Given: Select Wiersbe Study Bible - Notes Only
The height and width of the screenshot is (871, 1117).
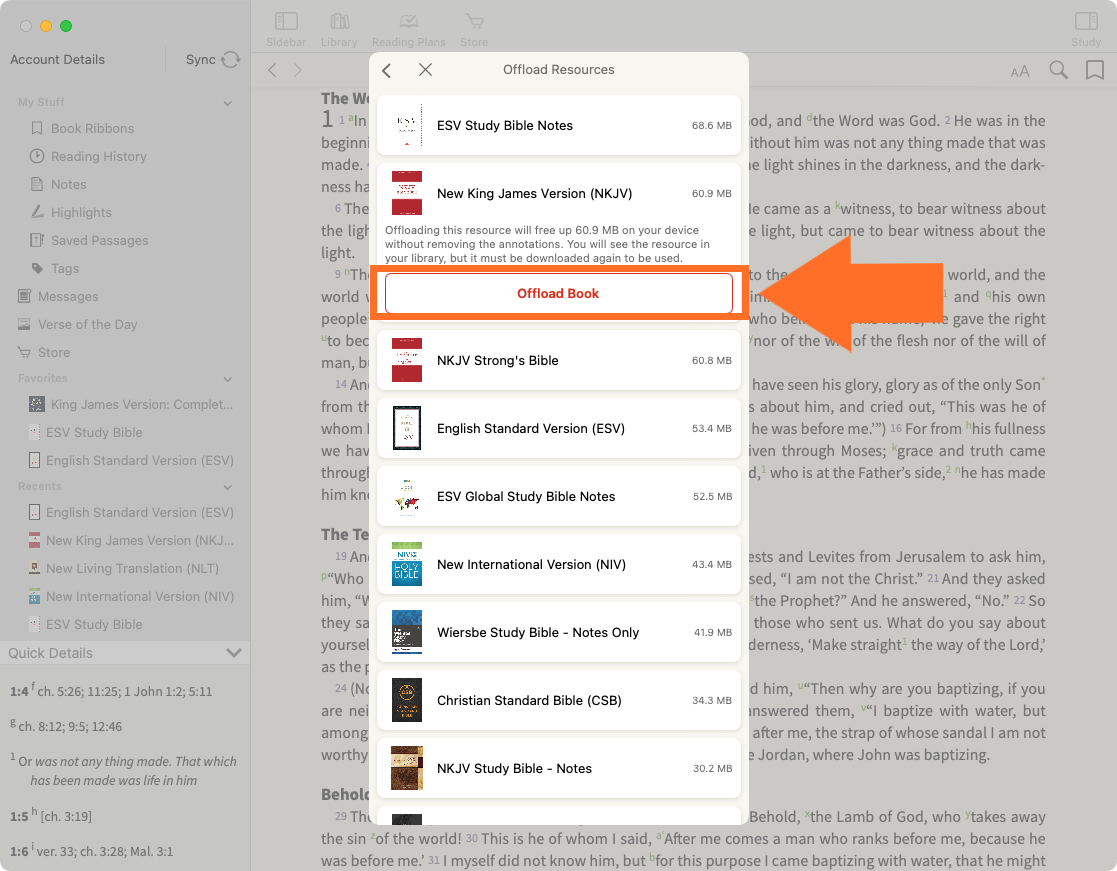Looking at the screenshot, I should (x=558, y=632).
